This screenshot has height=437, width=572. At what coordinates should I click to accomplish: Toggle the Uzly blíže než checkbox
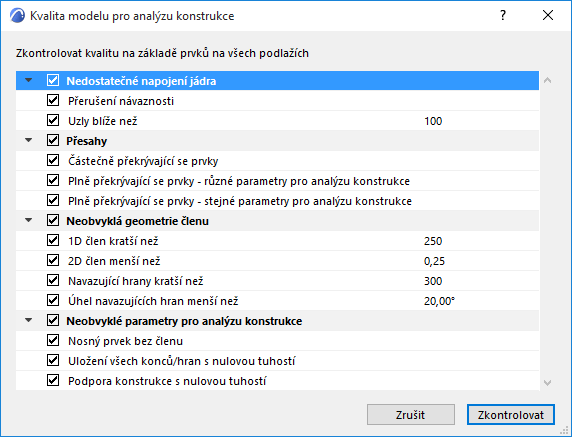point(53,120)
